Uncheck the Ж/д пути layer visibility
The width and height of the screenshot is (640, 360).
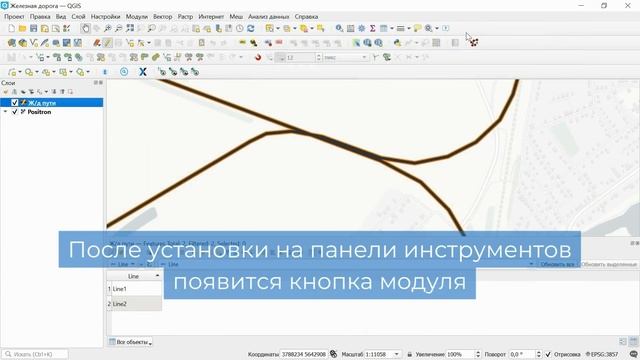click(x=15, y=102)
